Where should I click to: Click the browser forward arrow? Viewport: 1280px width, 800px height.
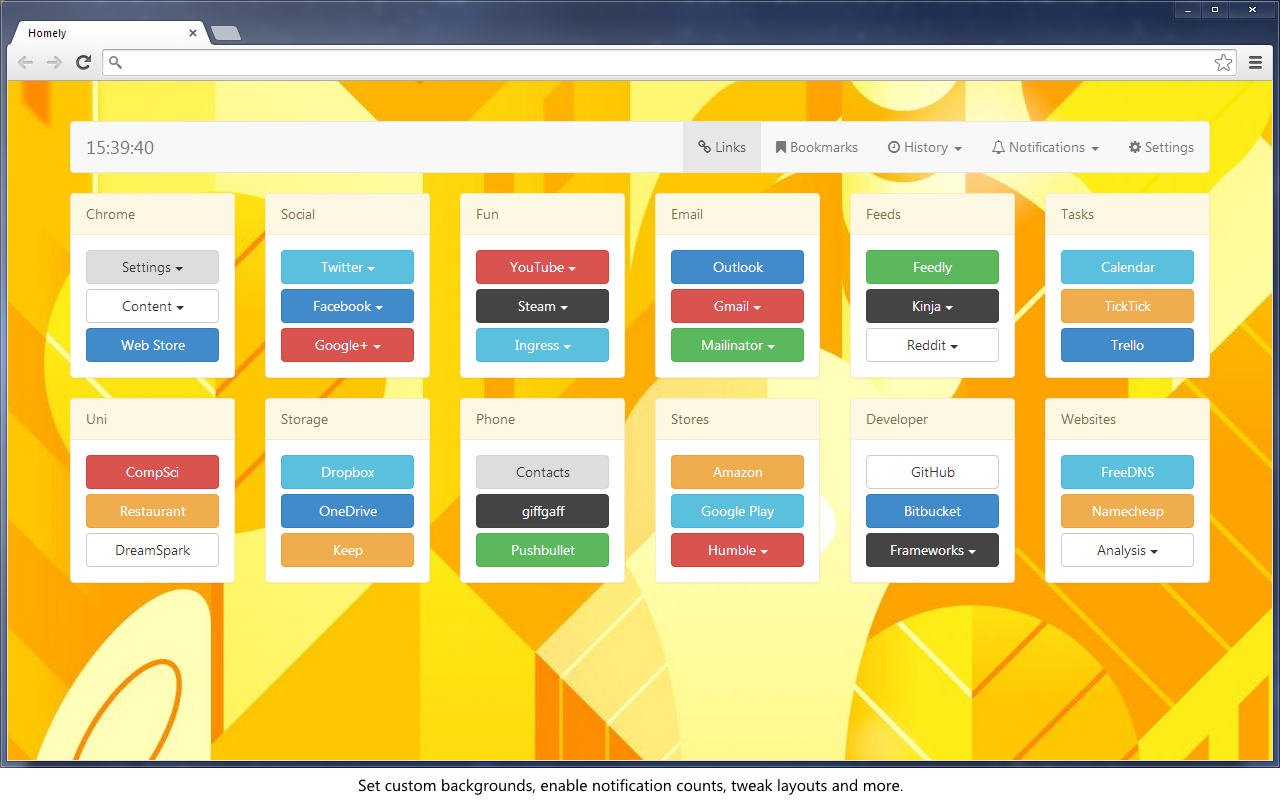point(54,62)
